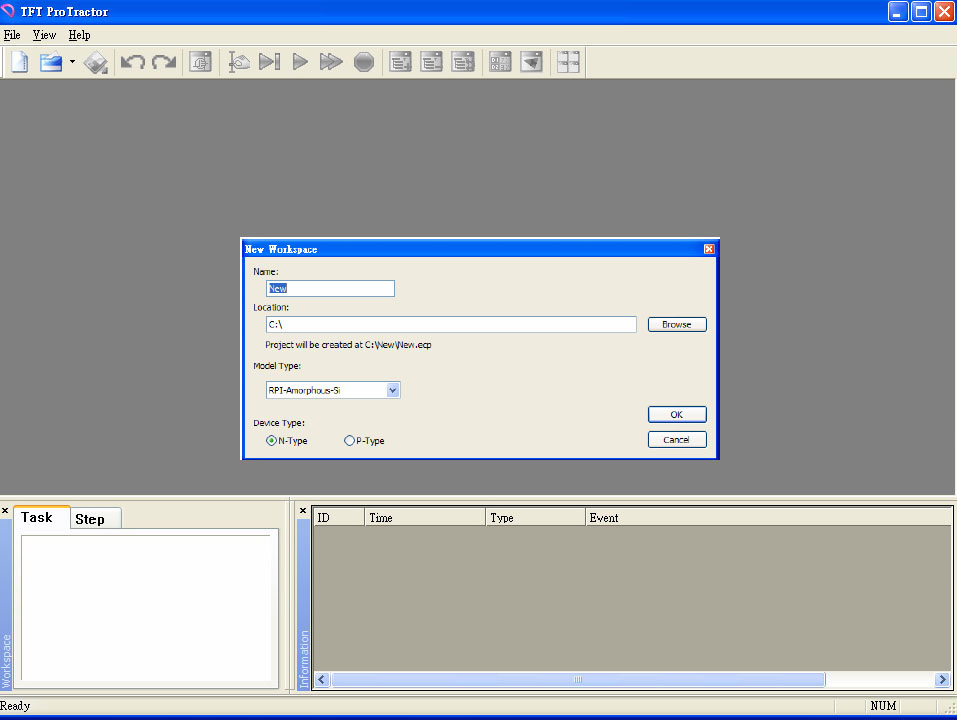
Task: Open the Model Type dropdown list
Action: pos(393,390)
